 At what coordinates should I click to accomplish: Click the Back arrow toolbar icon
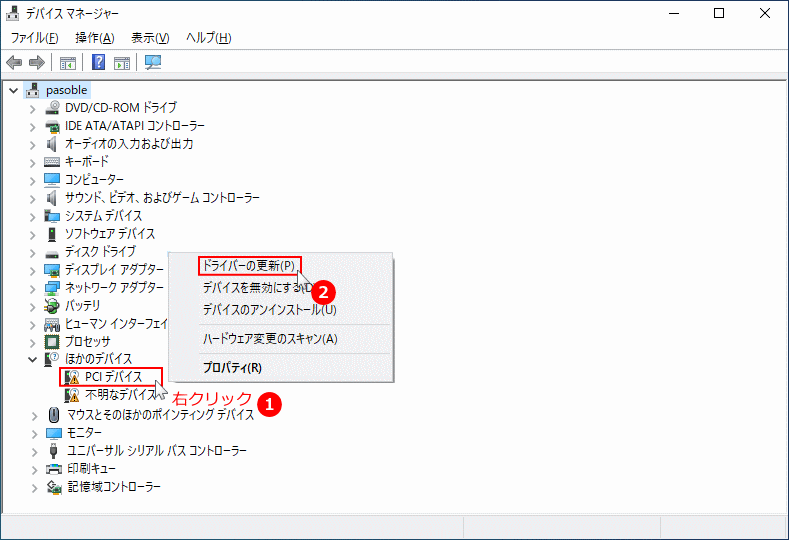(14, 62)
